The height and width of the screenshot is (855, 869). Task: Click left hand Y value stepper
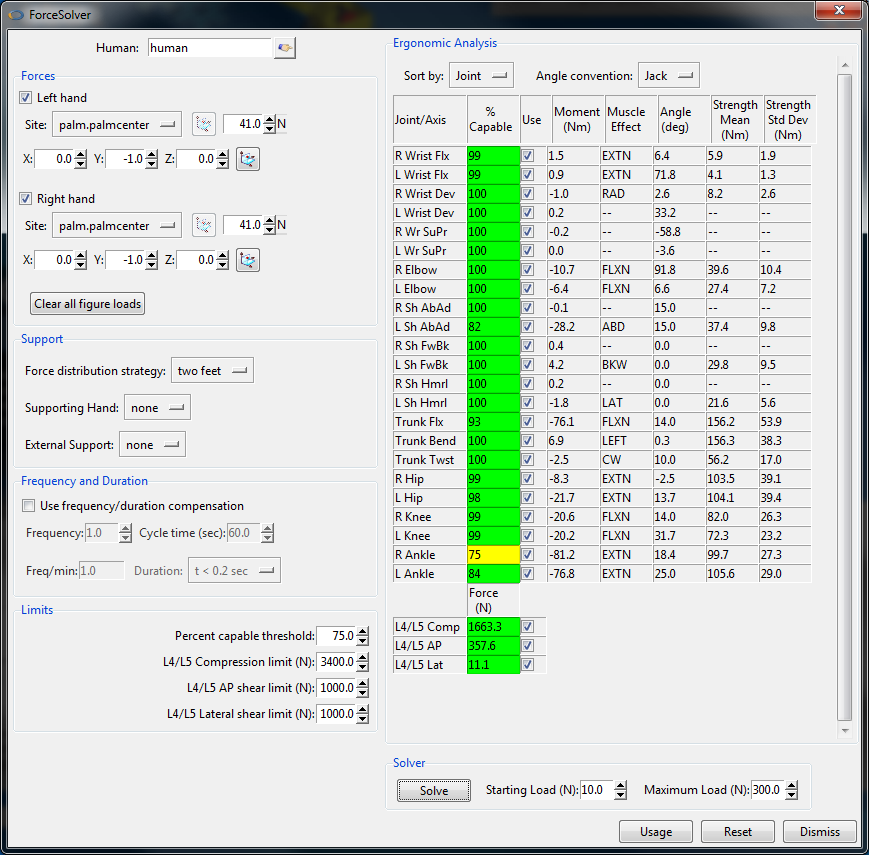coord(152,160)
